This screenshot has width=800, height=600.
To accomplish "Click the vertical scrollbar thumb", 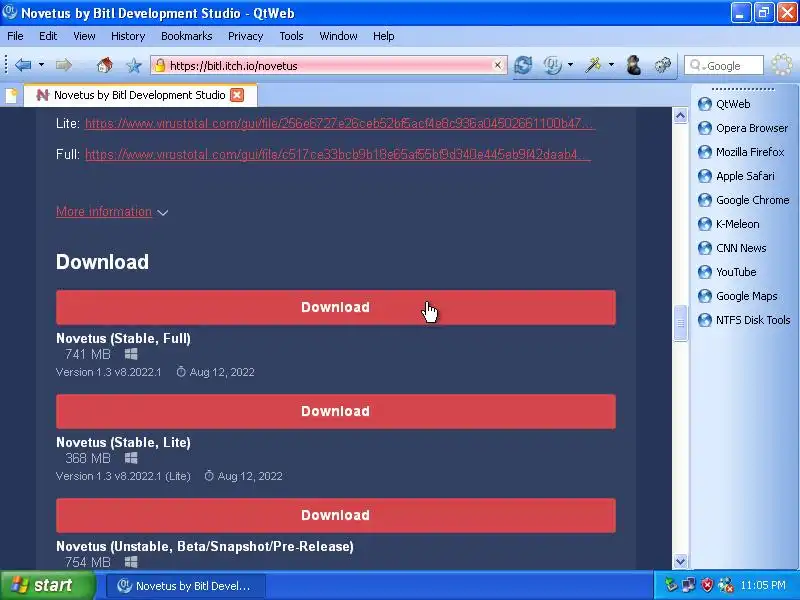I will coord(680,322).
